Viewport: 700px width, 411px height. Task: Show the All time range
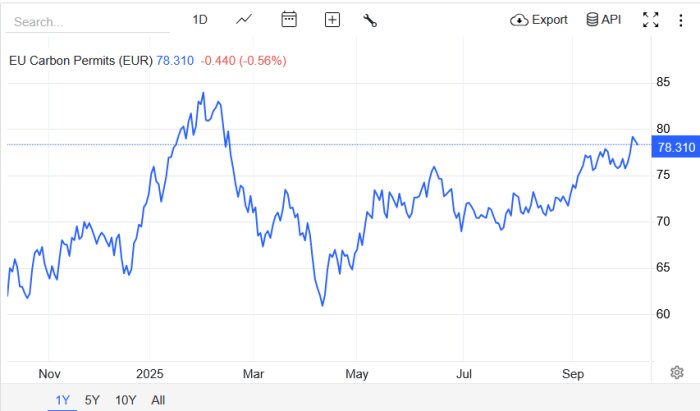pyautogui.click(x=158, y=400)
